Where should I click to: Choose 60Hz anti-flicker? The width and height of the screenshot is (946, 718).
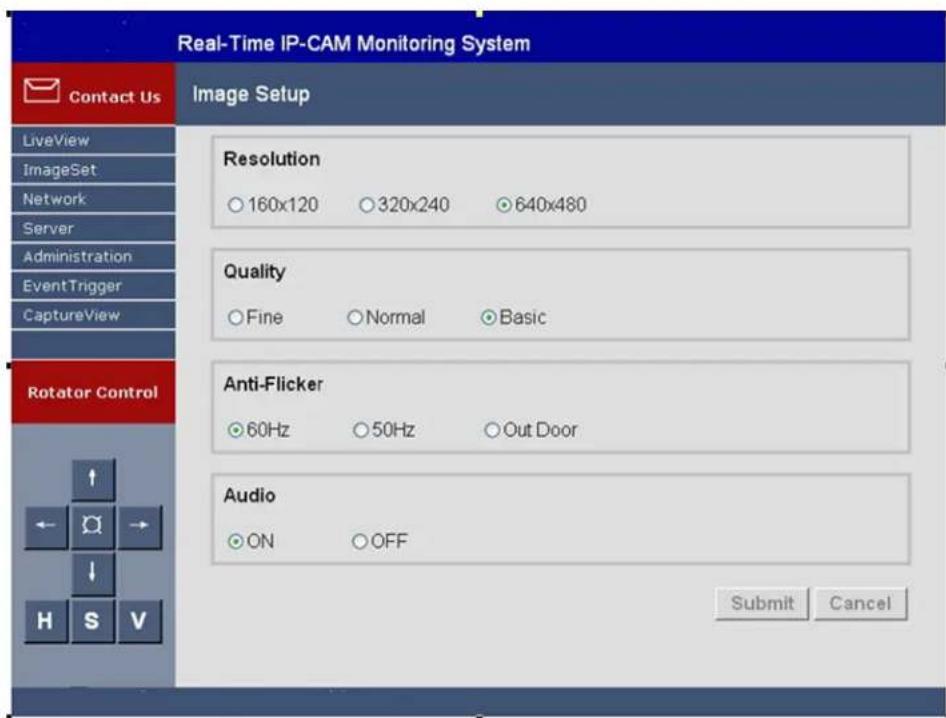235,430
